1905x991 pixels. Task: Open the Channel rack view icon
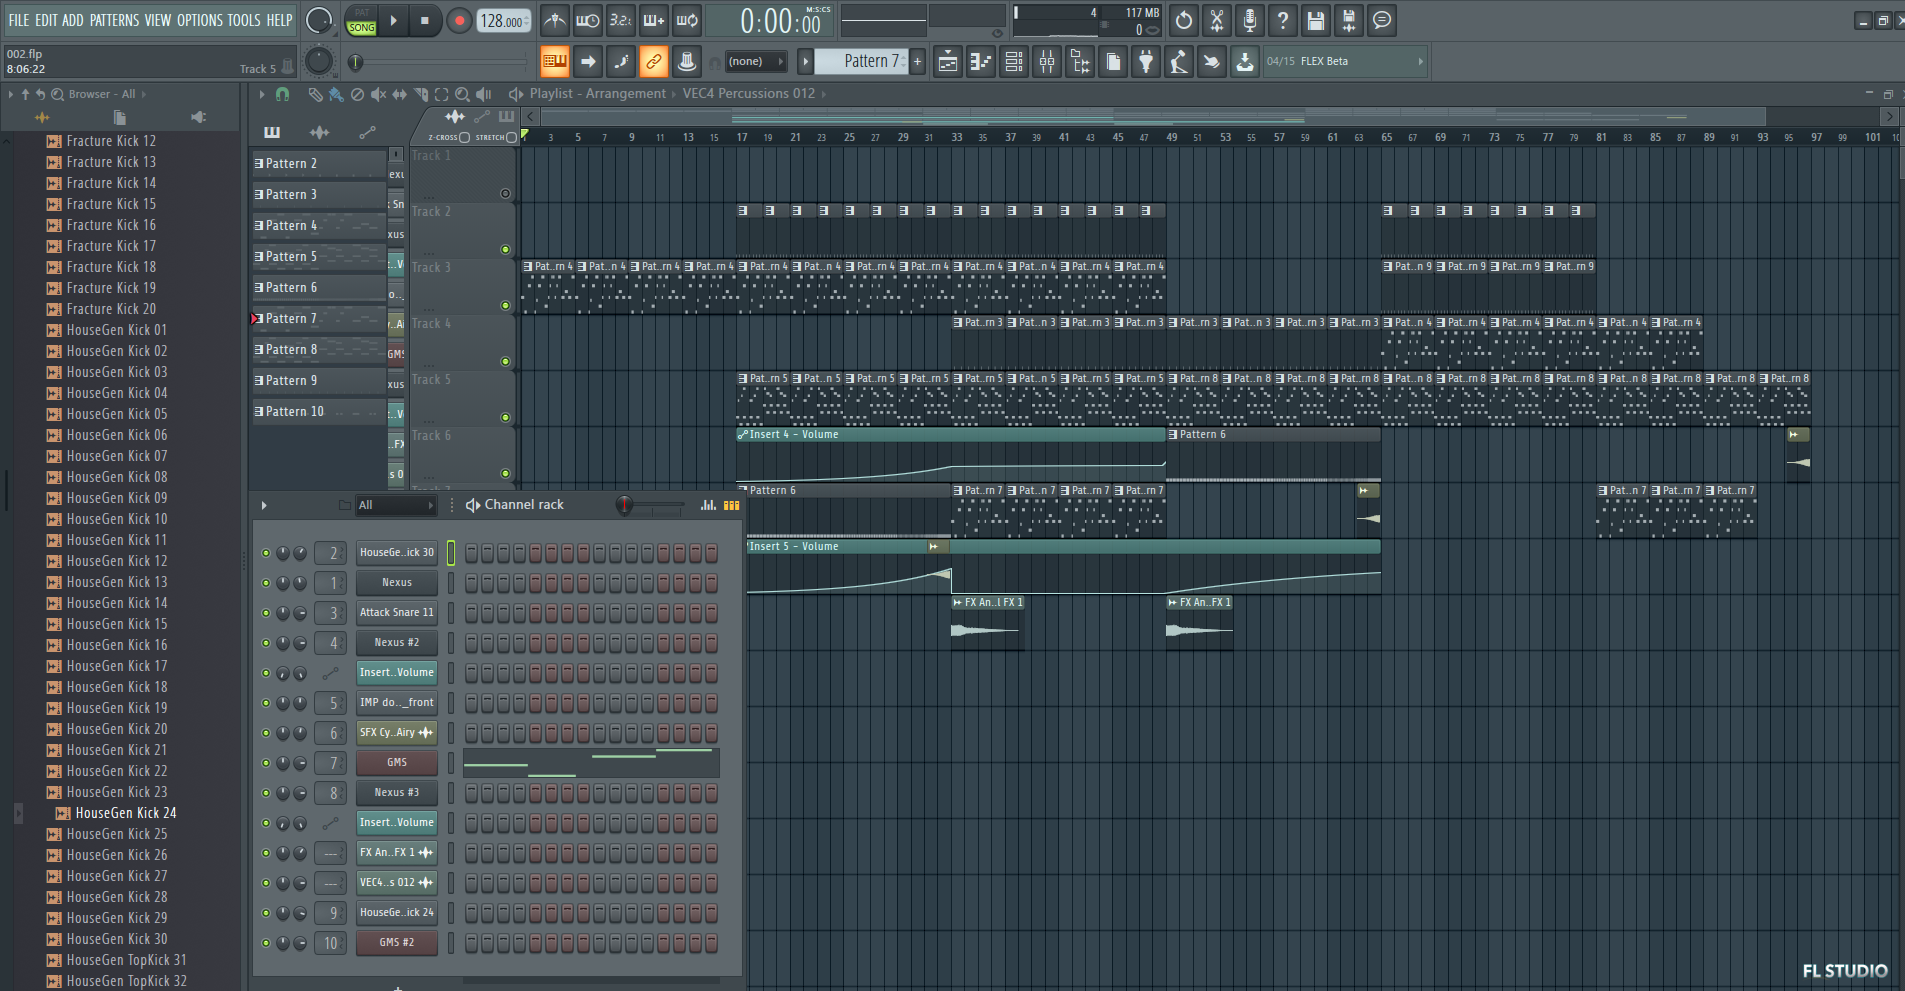(x=1014, y=62)
